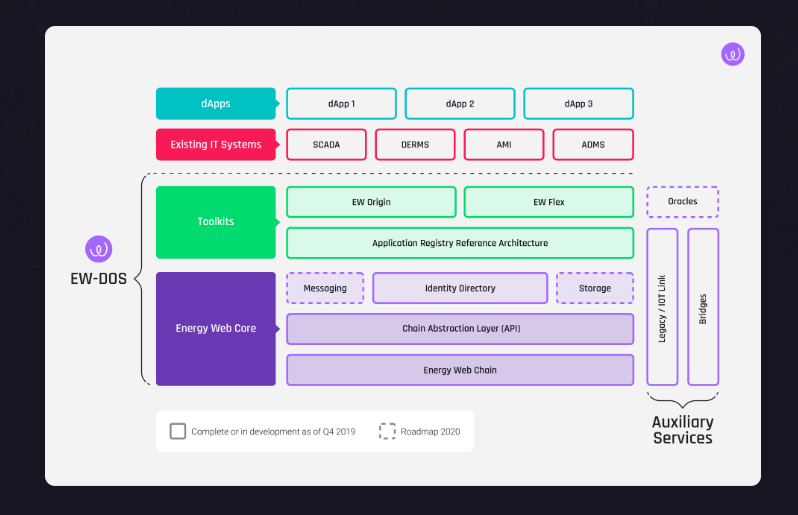Open the EW Origin toolkit box
The image size is (798, 515).
click(x=372, y=202)
